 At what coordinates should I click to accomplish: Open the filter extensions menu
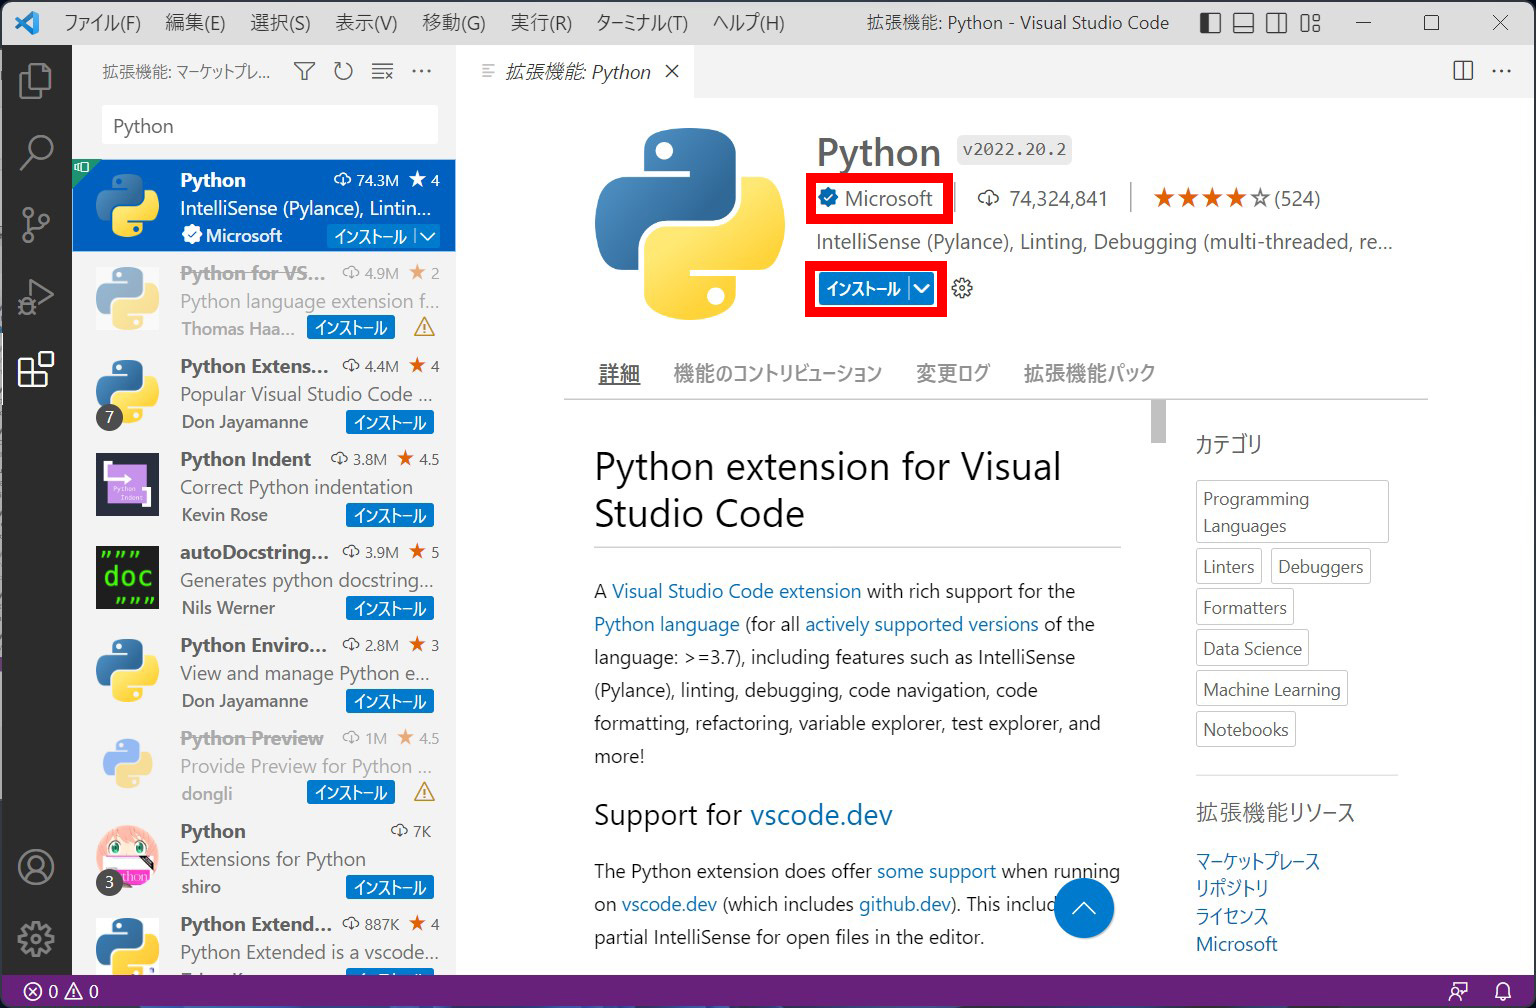point(304,71)
